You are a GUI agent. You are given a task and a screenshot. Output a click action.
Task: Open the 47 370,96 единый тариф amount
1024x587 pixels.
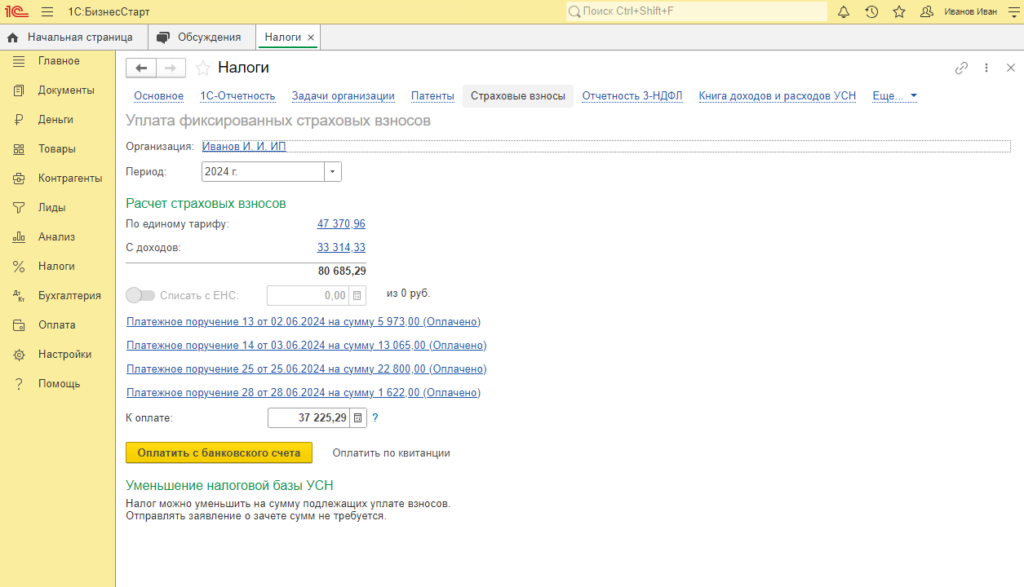click(x=341, y=224)
